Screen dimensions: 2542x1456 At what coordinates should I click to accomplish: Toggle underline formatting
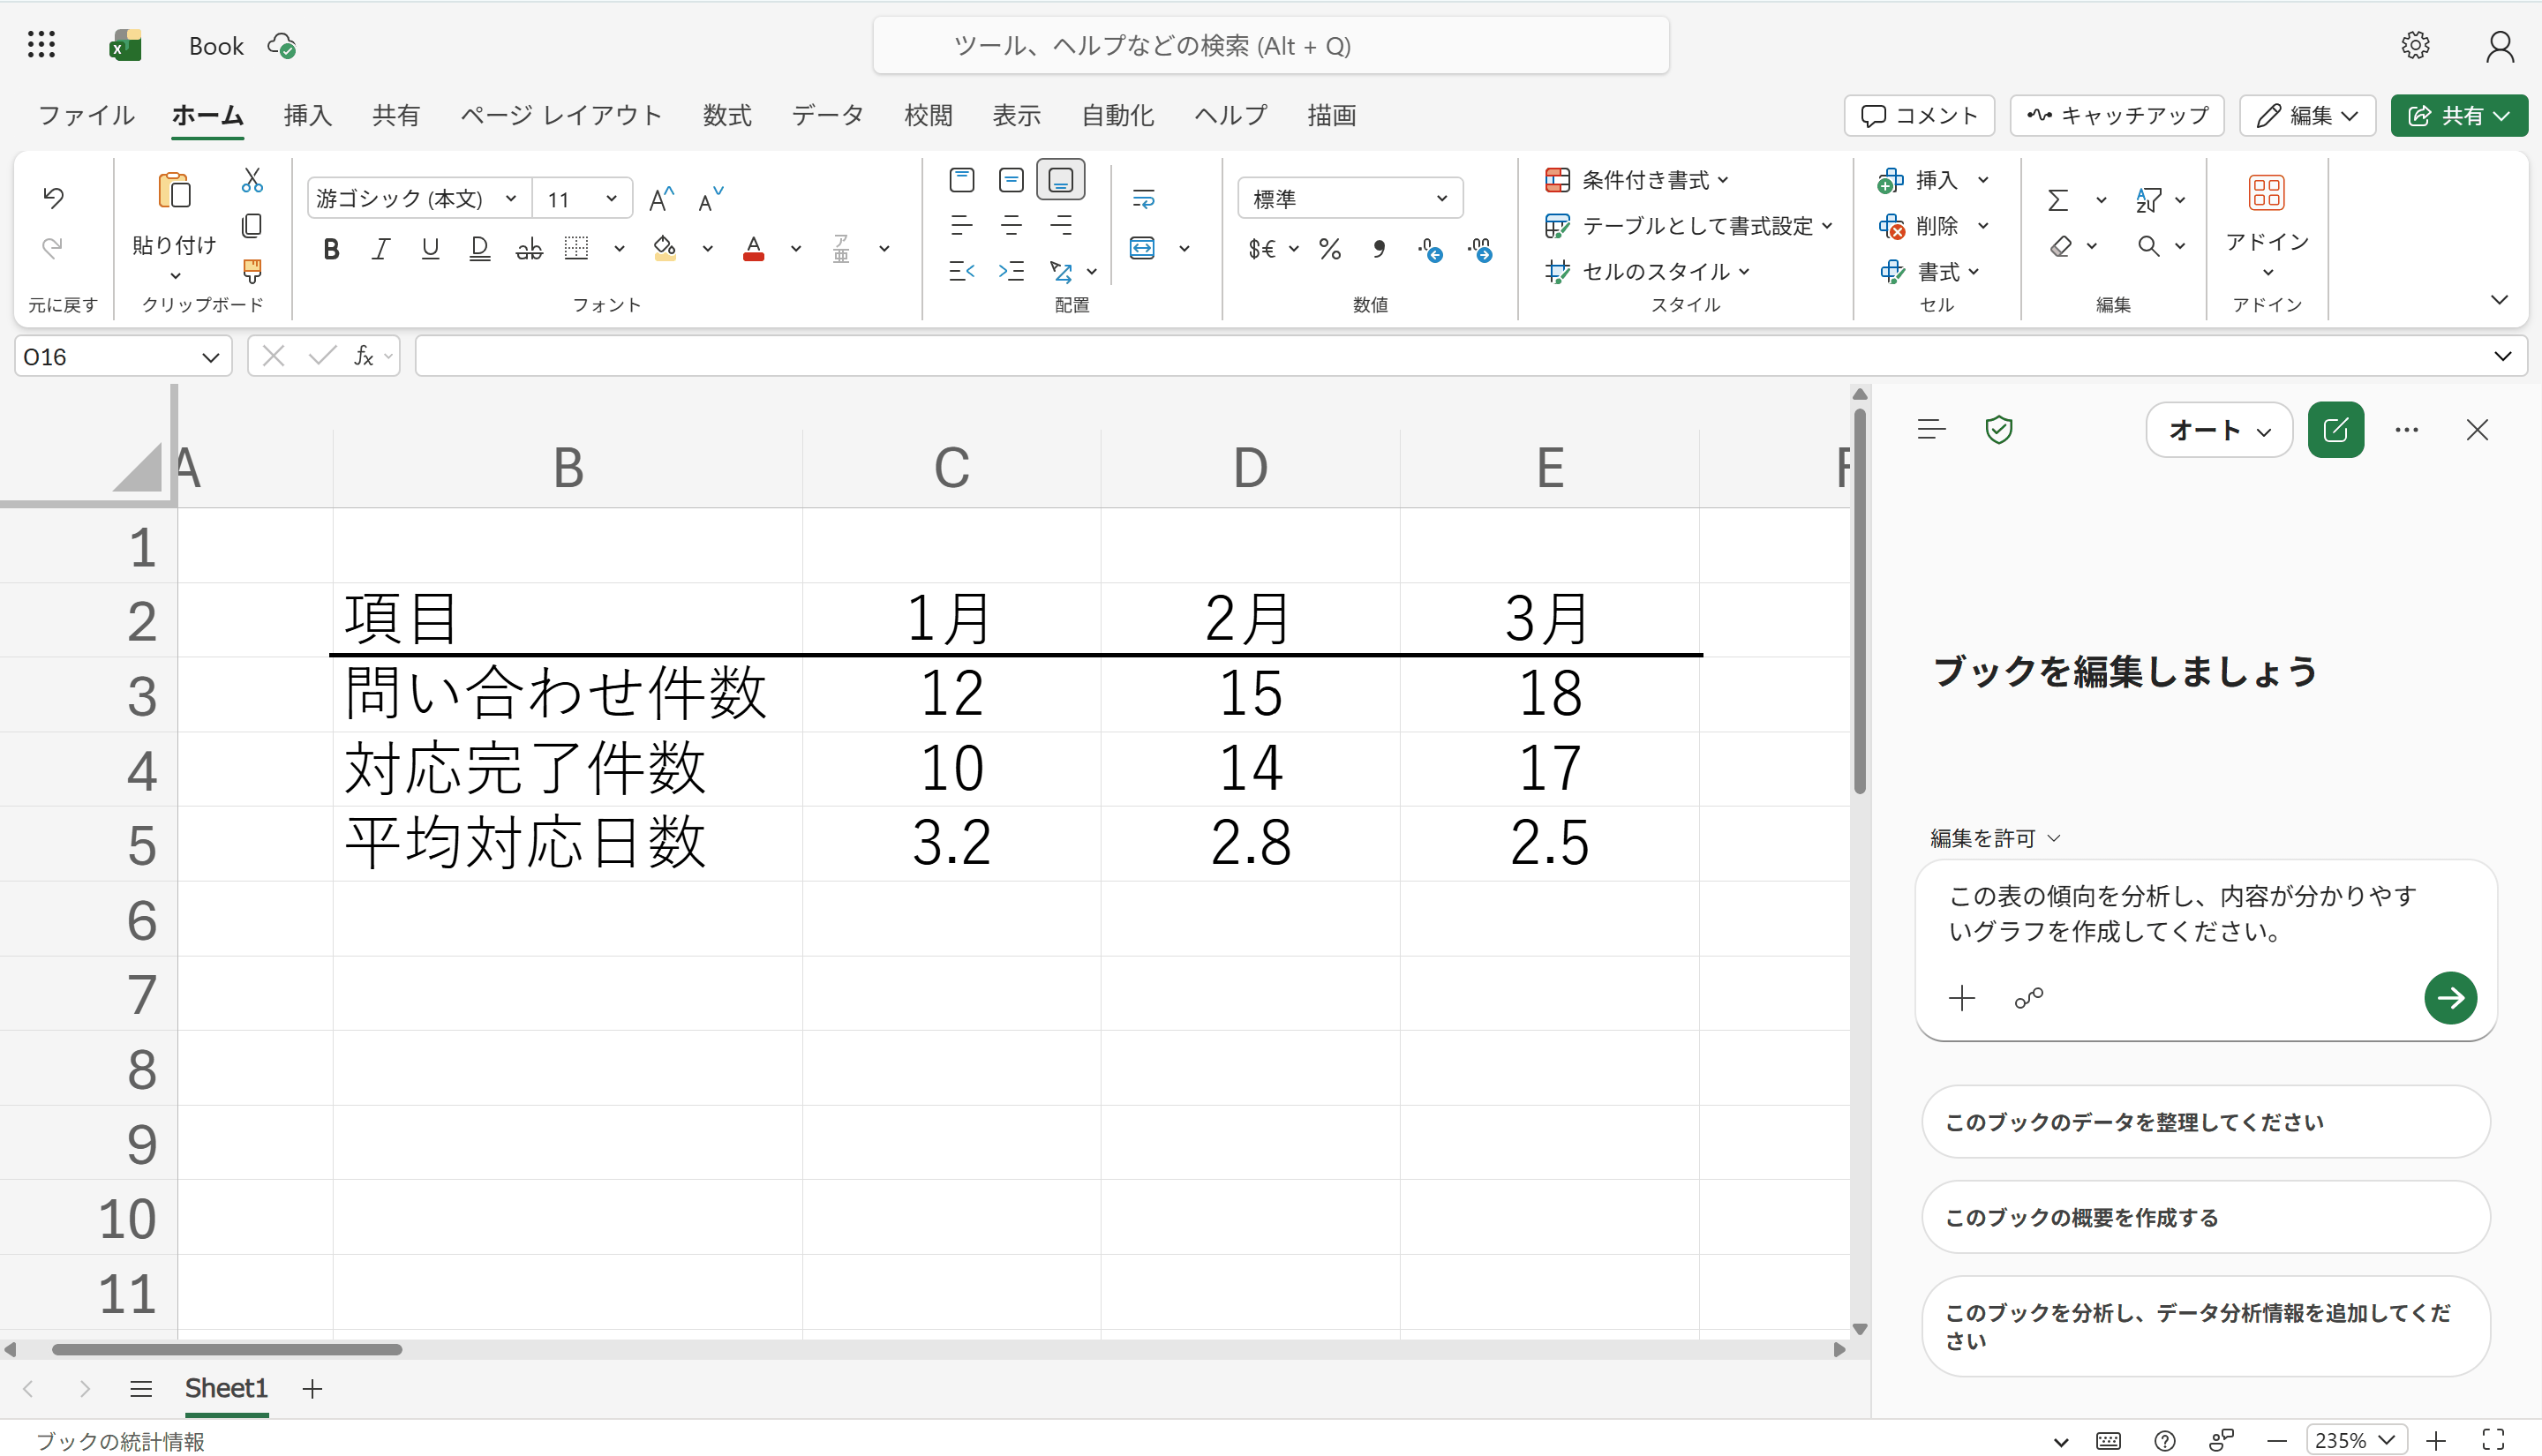[430, 249]
